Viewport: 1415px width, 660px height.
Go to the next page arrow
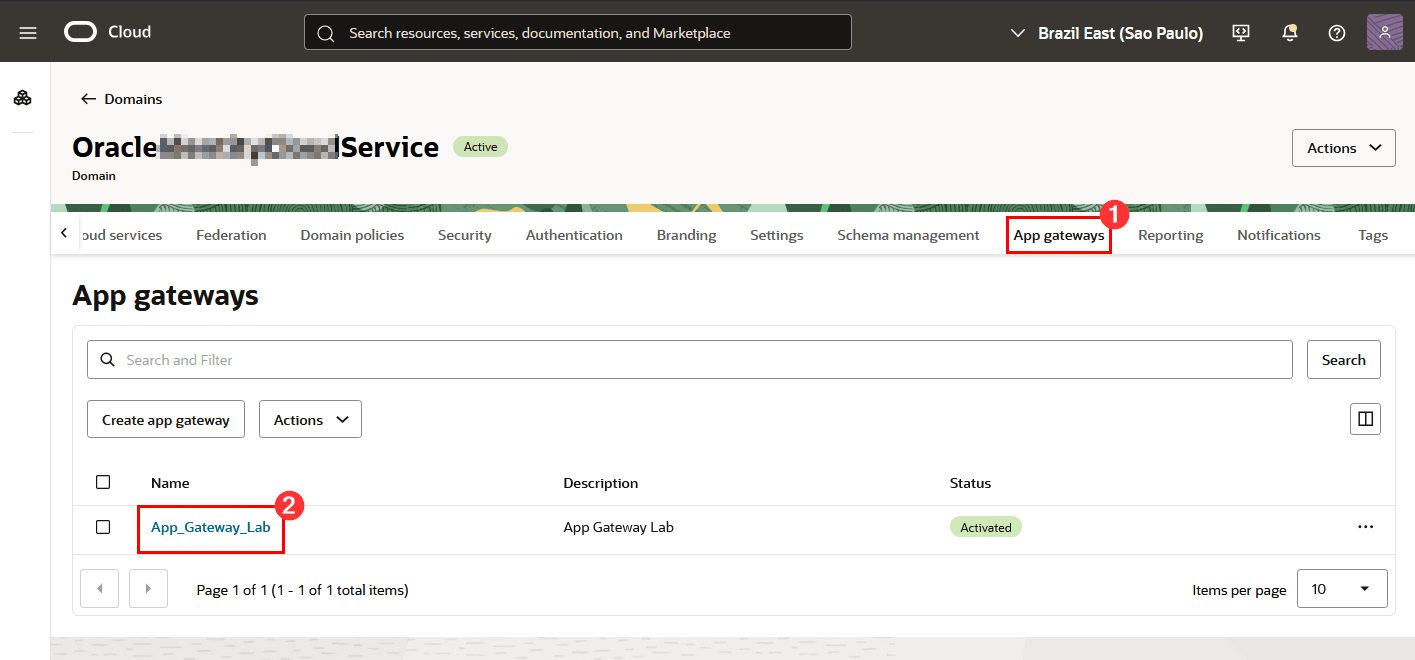pos(148,589)
